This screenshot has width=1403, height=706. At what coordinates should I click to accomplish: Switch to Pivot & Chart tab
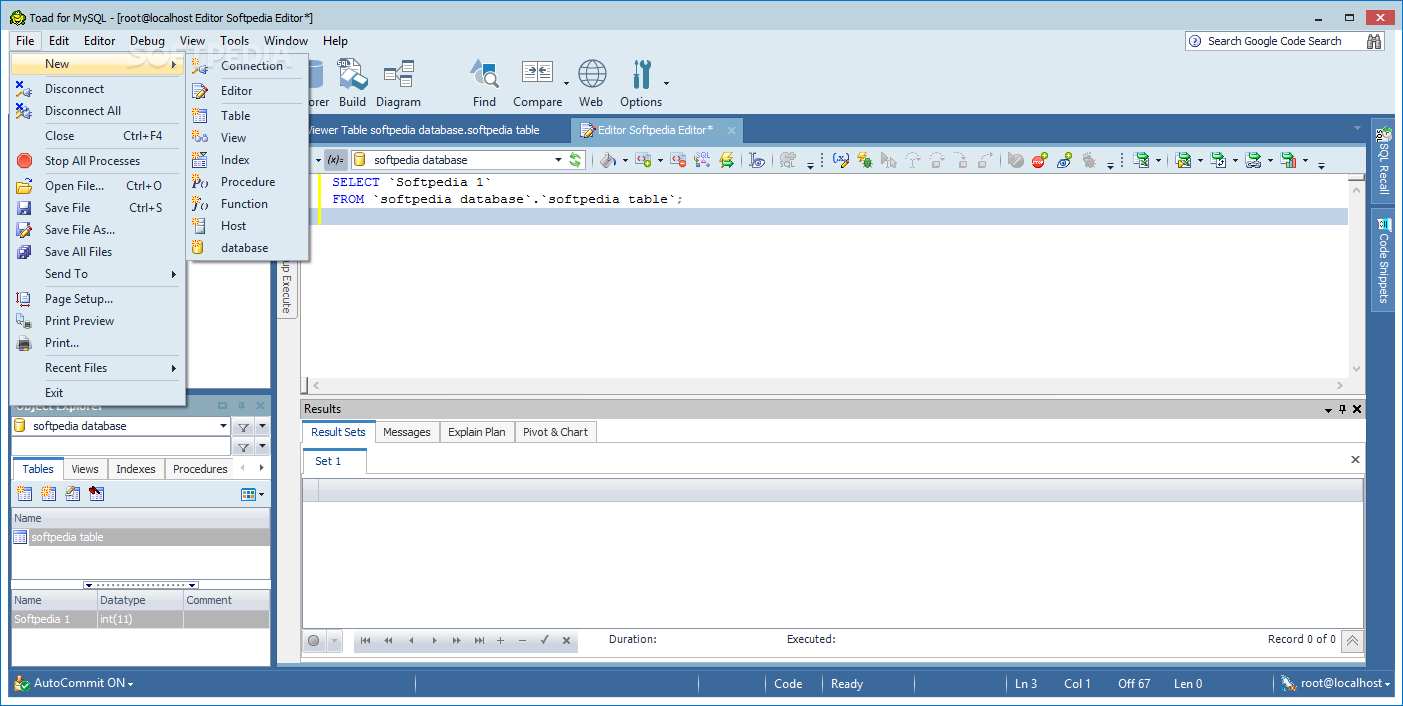(x=555, y=432)
